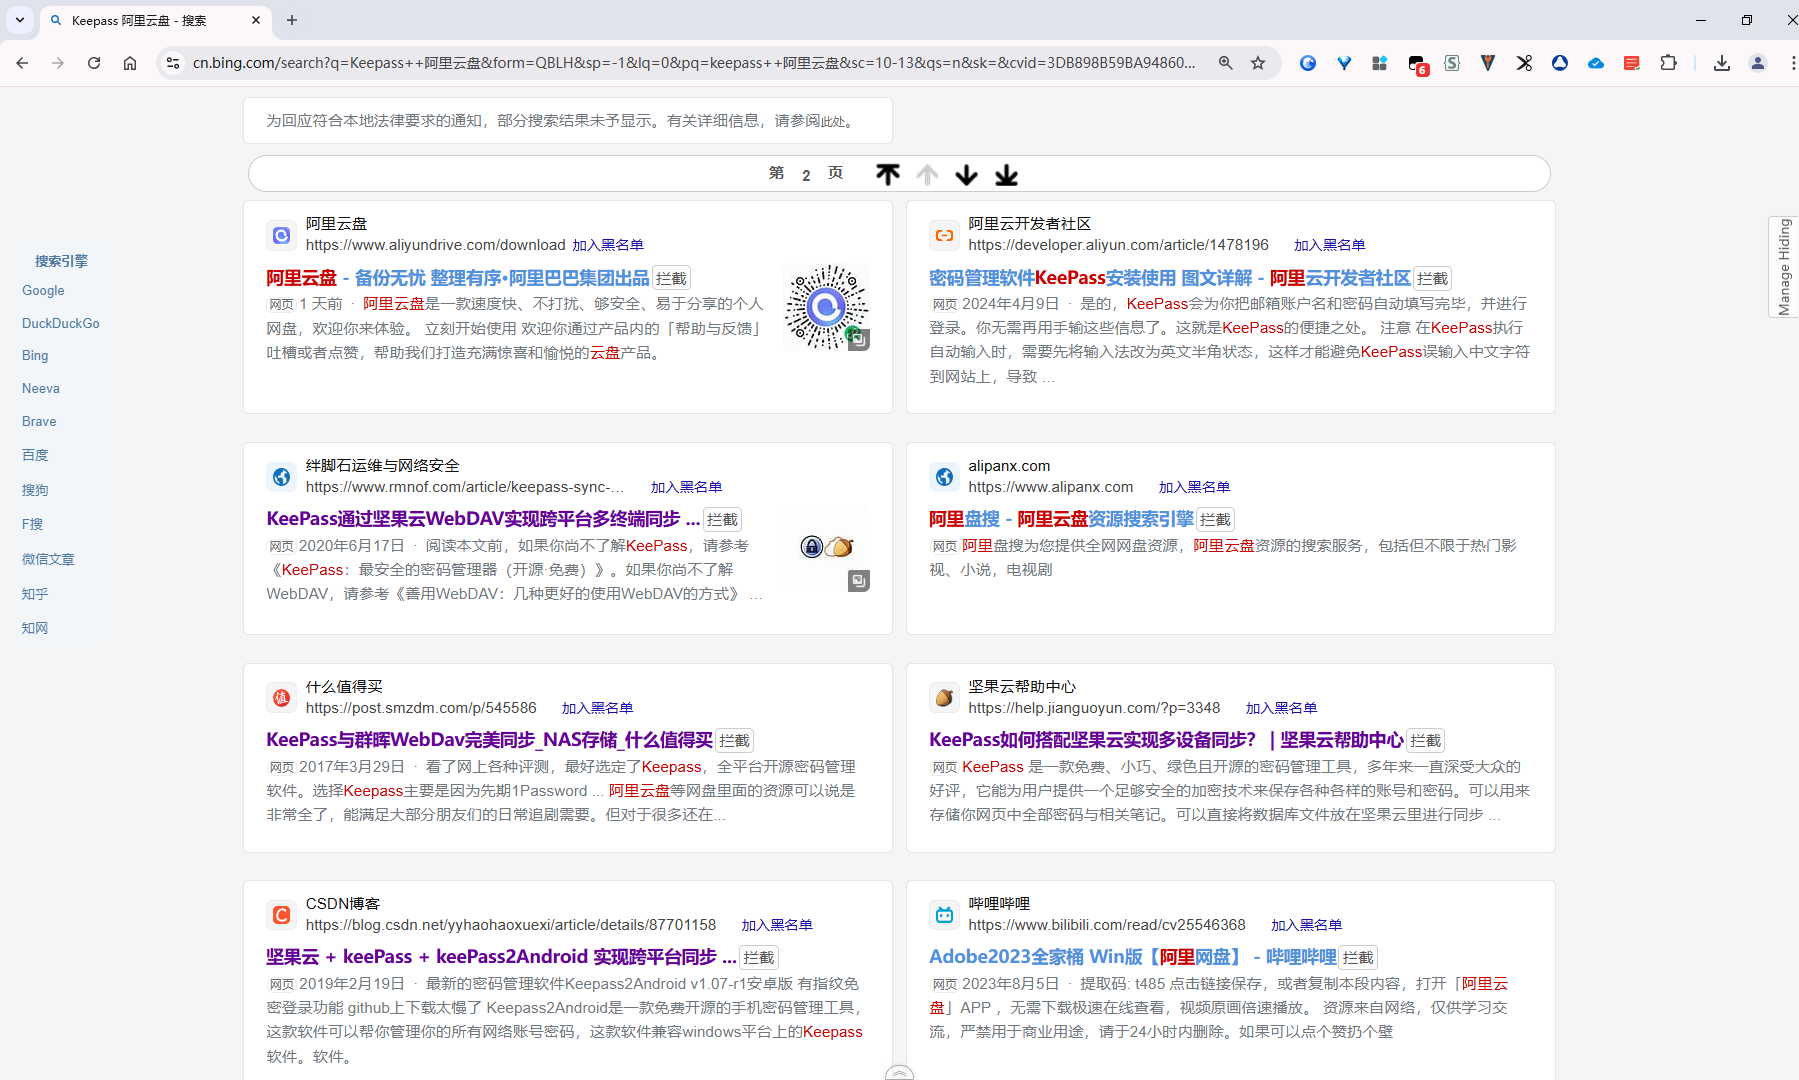Blacklist aliyundrive.com with 加入黑名单
This screenshot has height=1080, width=1799.
(608, 245)
